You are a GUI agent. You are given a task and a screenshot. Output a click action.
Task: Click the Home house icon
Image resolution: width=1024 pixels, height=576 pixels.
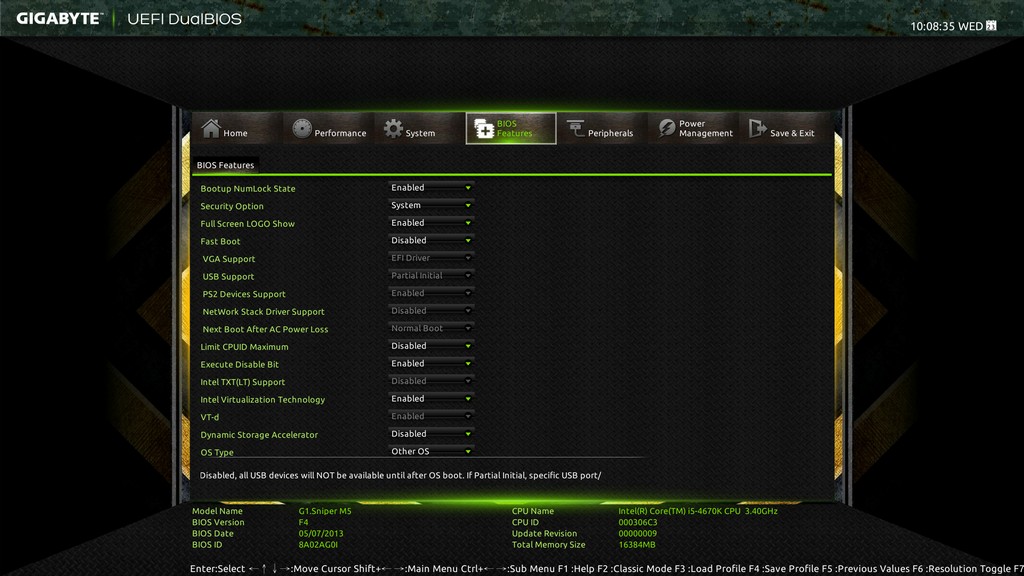coord(211,128)
